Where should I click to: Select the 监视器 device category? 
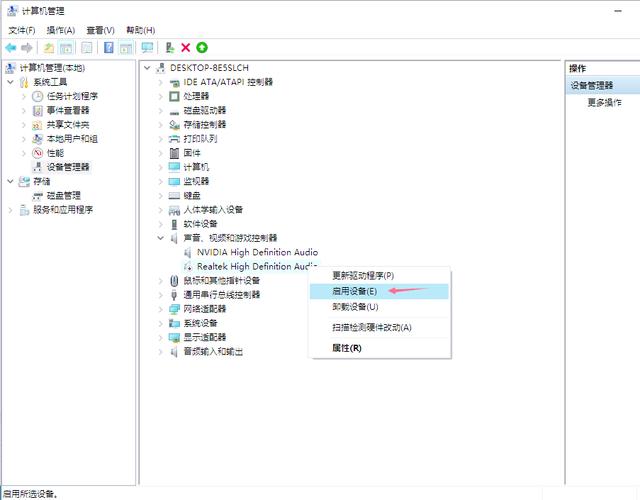coord(196,181)
